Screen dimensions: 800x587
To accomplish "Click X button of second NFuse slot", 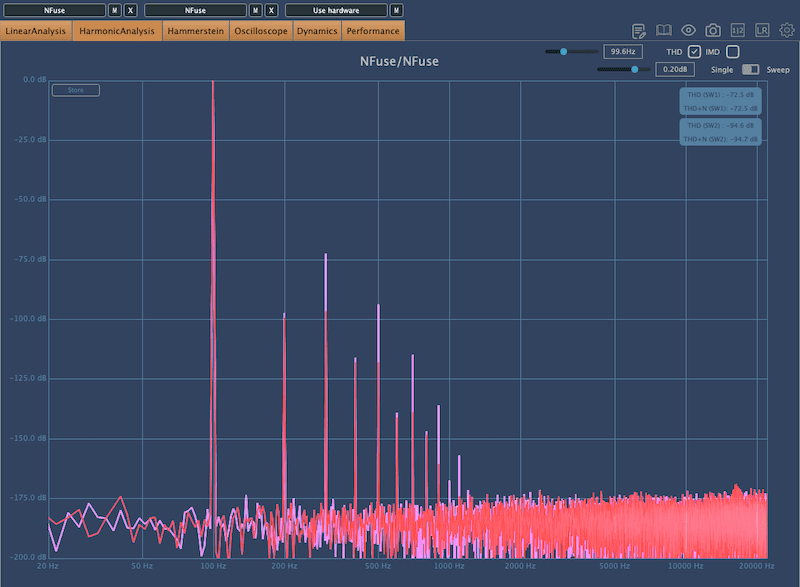I will (x=271, y=10).
